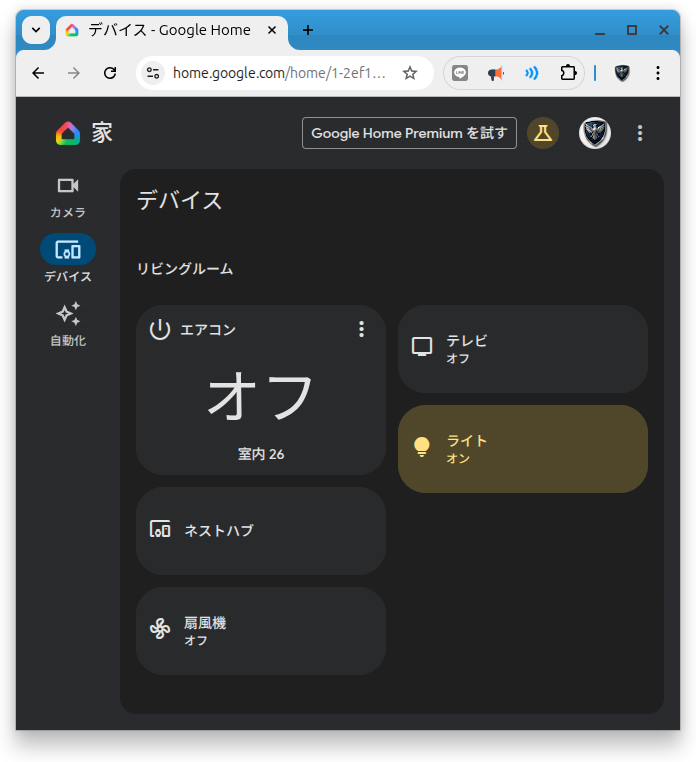Expand the tab search dropdown arrow

[x=36, y=30]
